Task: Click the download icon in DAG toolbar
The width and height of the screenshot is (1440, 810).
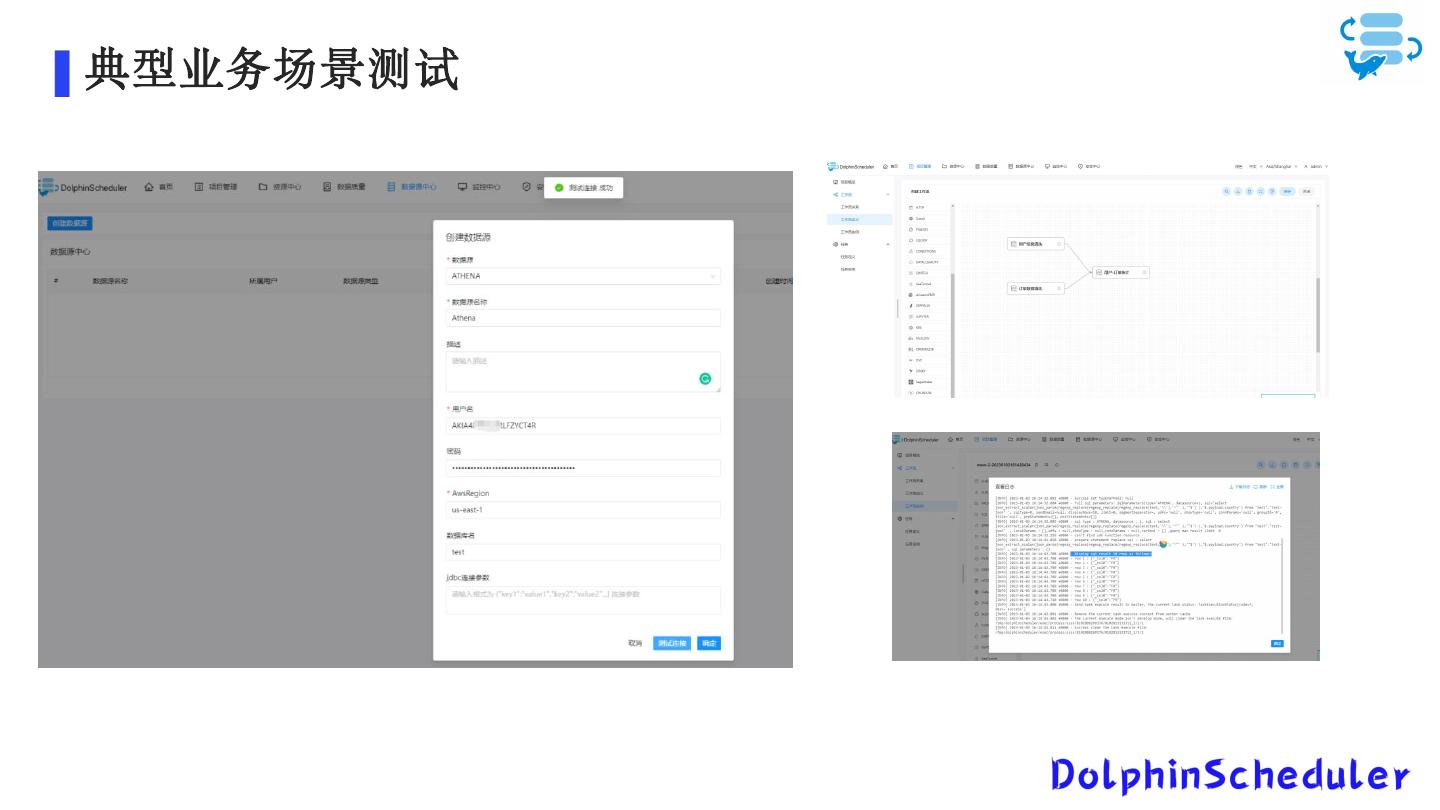Action: pos(1237,190)
